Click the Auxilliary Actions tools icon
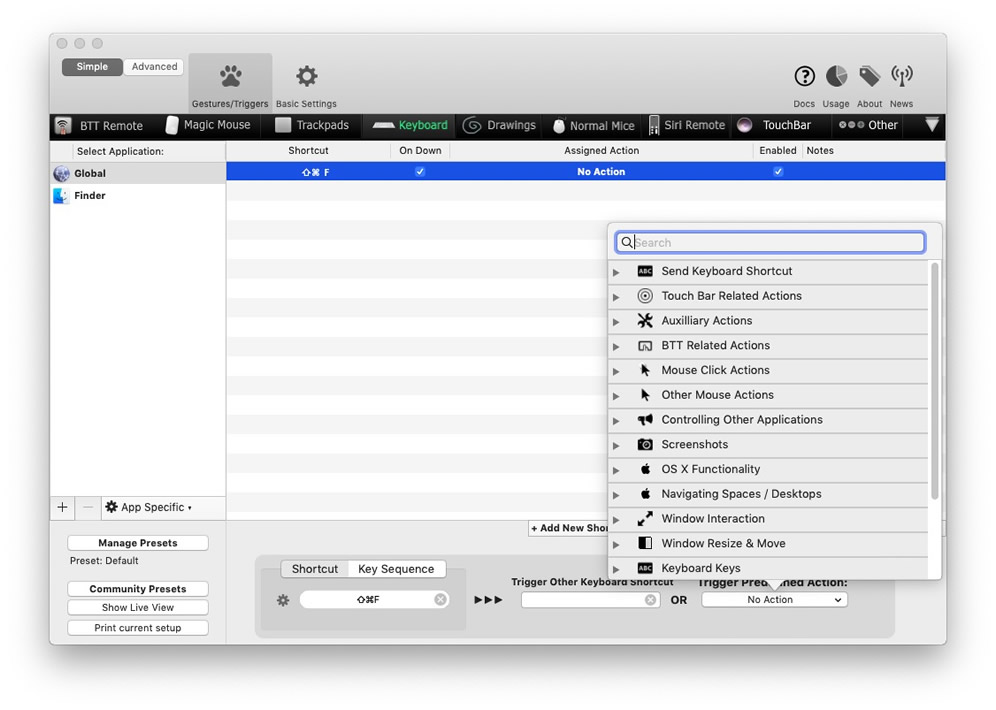The height and width of the screenshot is (710, 996). tap(645, 321)
